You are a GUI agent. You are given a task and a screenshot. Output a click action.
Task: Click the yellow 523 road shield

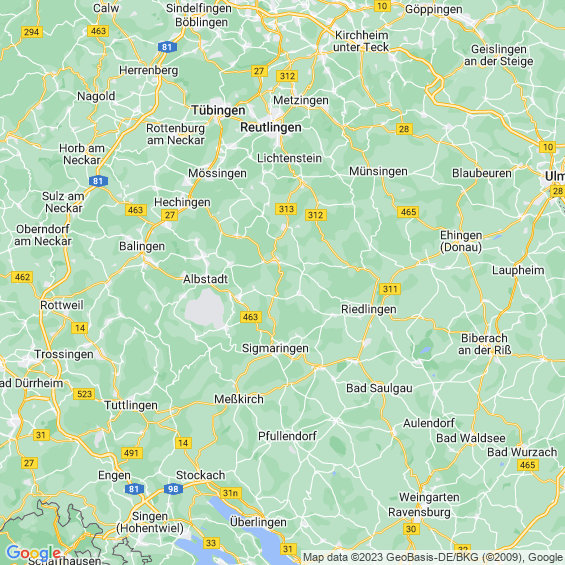[84, 394]
